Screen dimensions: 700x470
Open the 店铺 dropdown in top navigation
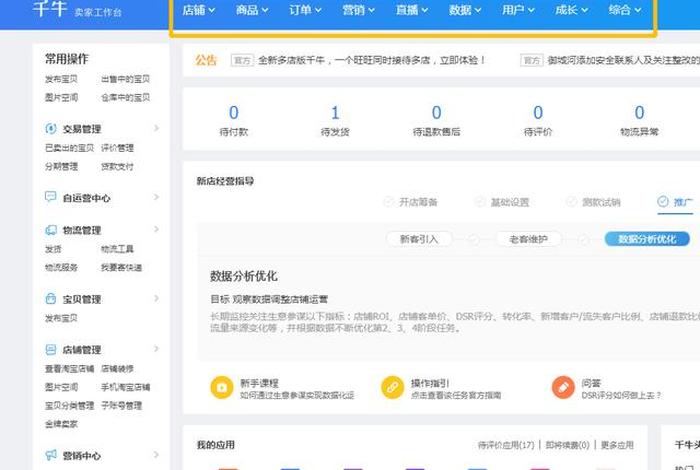pyautogui.click(x=199, y=10)
